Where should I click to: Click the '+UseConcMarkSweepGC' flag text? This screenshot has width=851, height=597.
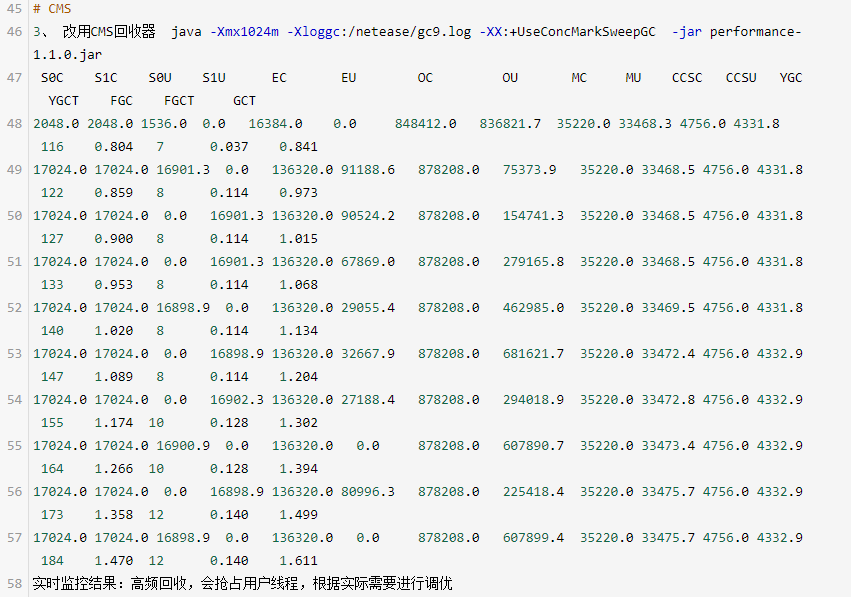click(x=582, y=32)
